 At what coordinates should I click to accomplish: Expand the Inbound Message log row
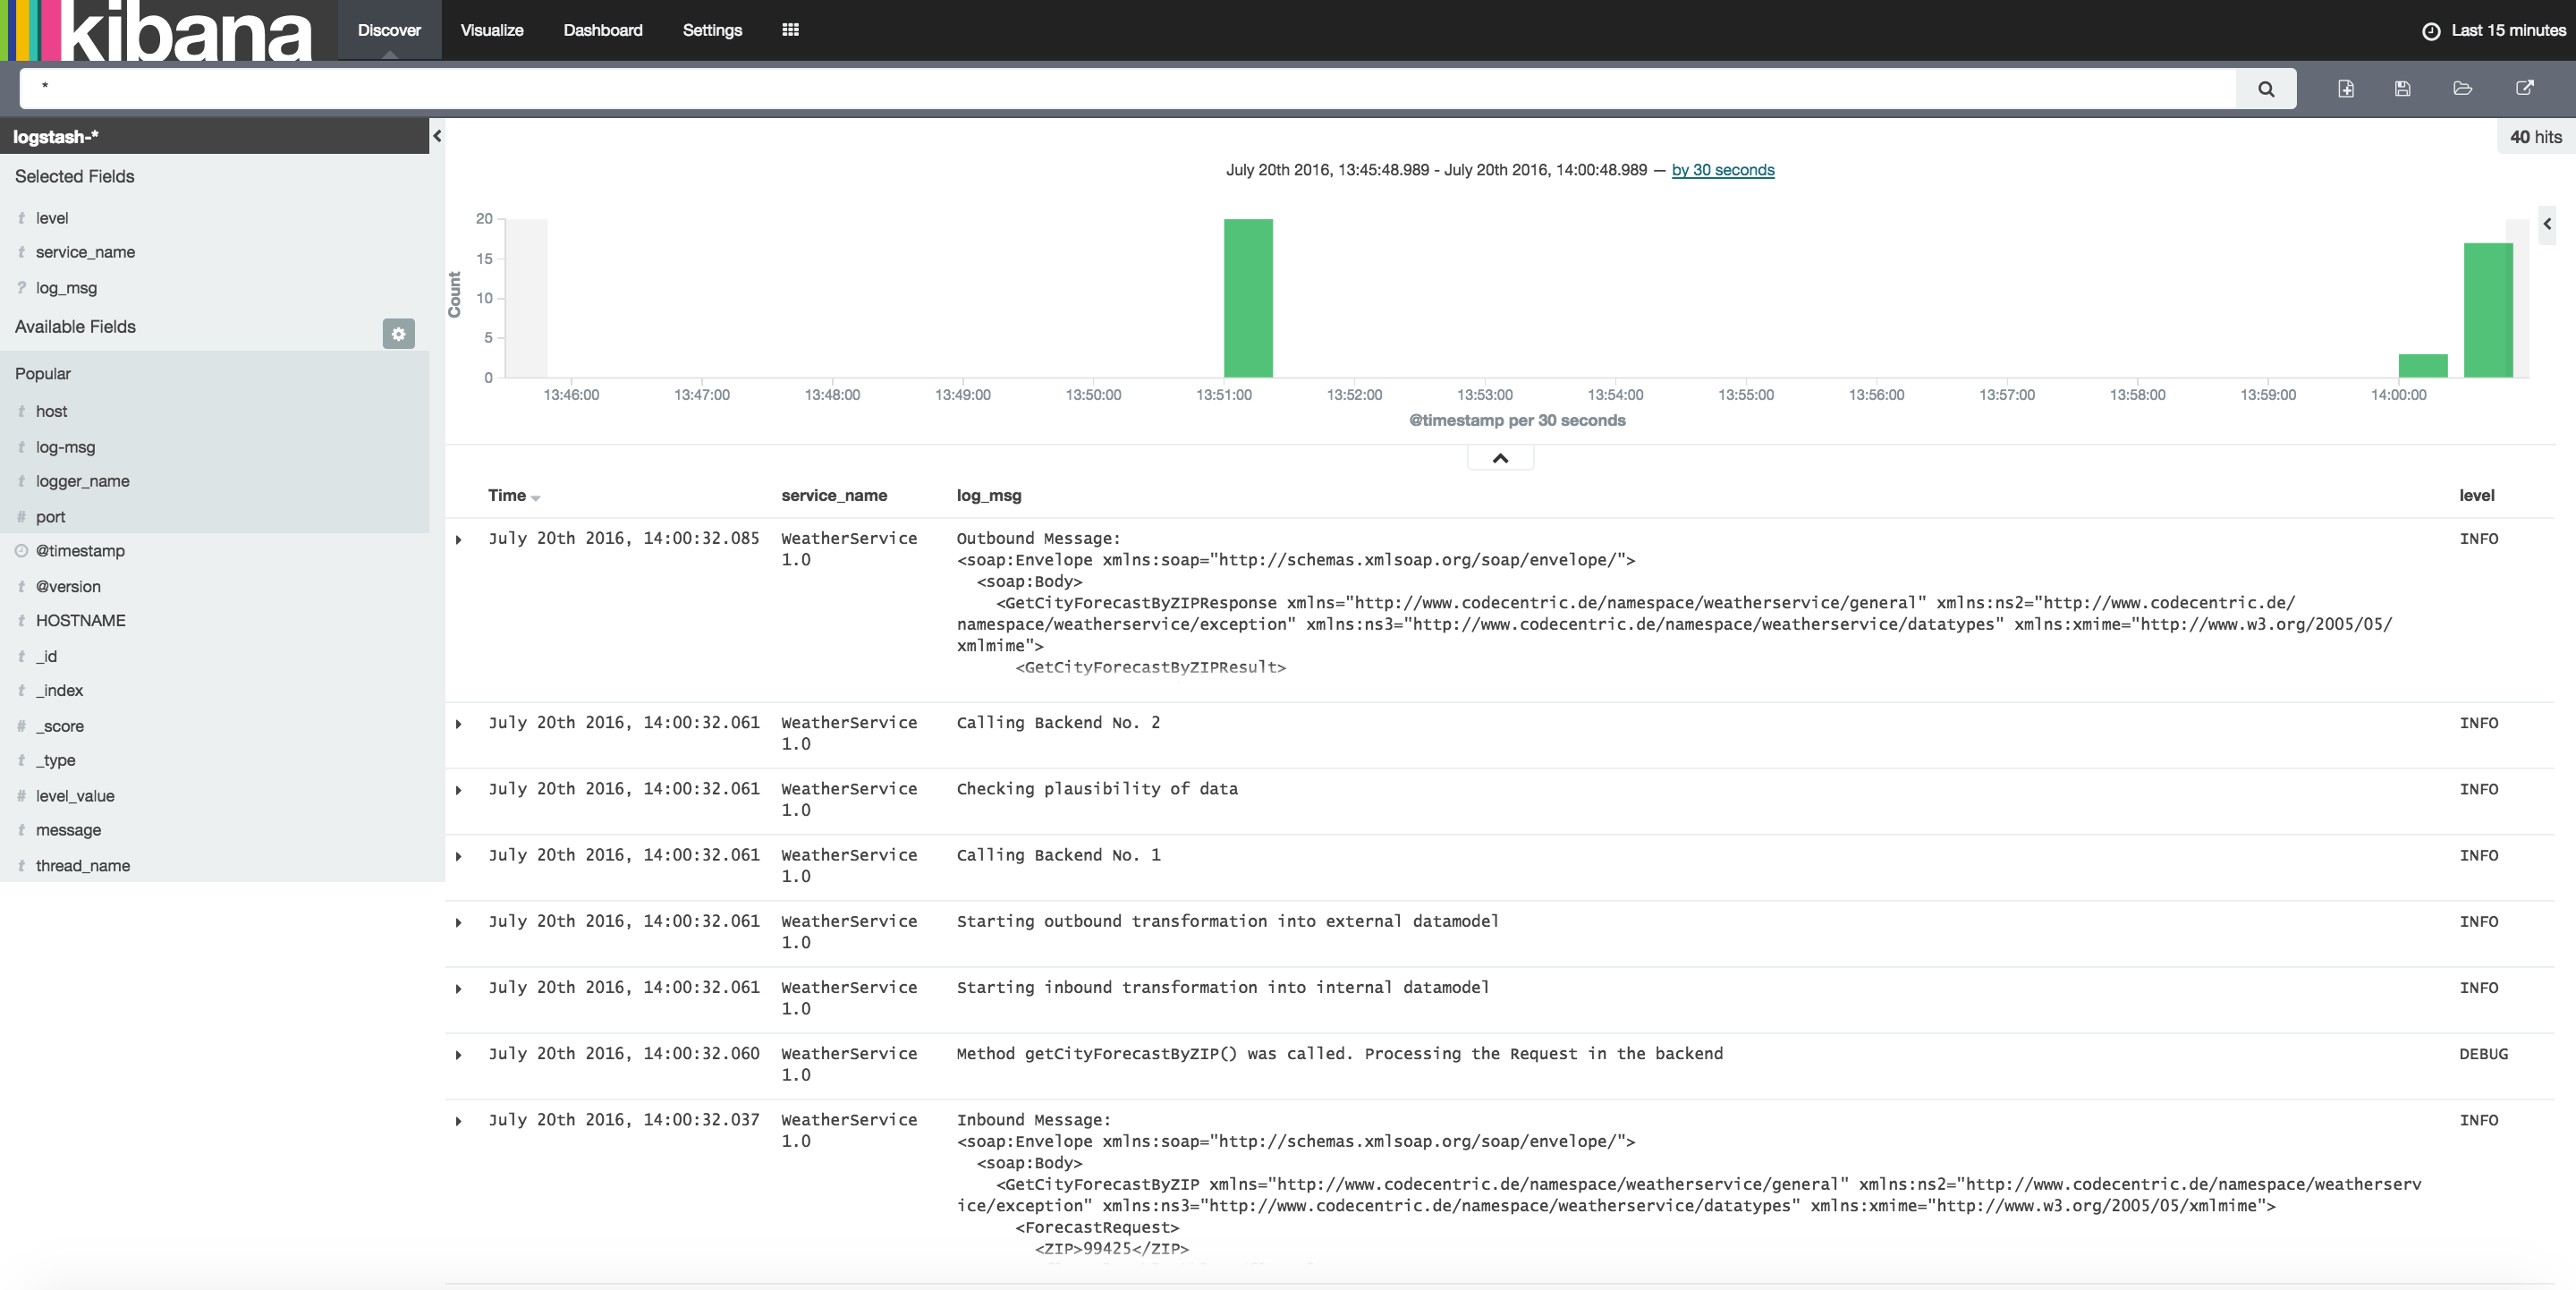458,1121
